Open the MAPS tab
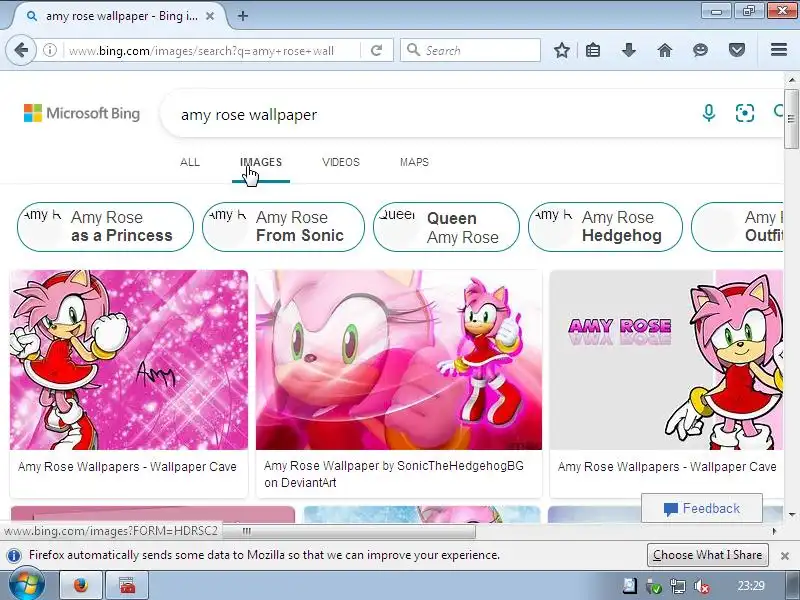 click(x=414, y=162)
